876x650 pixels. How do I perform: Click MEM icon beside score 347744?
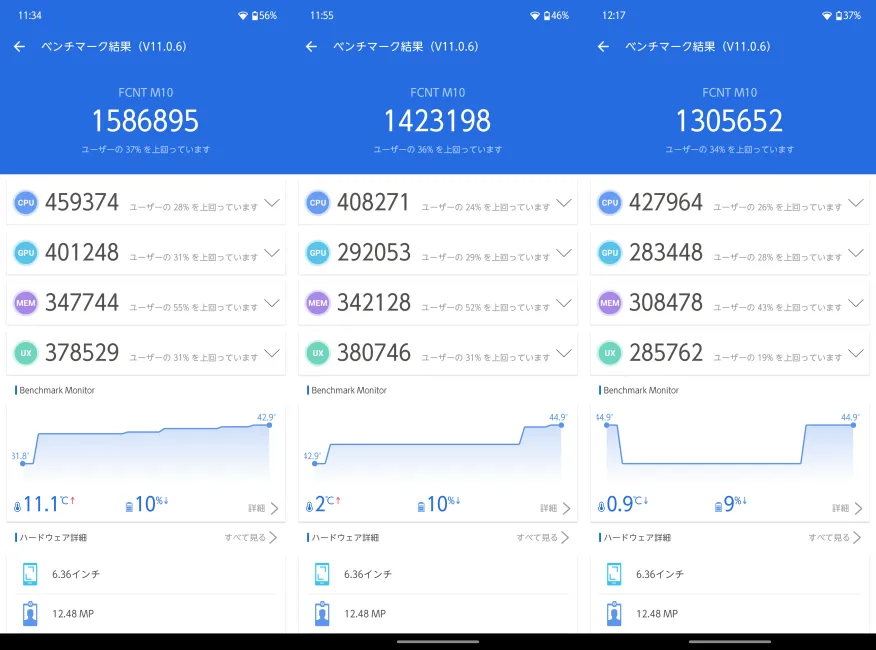pyautogui.click(x=26, y=303)
